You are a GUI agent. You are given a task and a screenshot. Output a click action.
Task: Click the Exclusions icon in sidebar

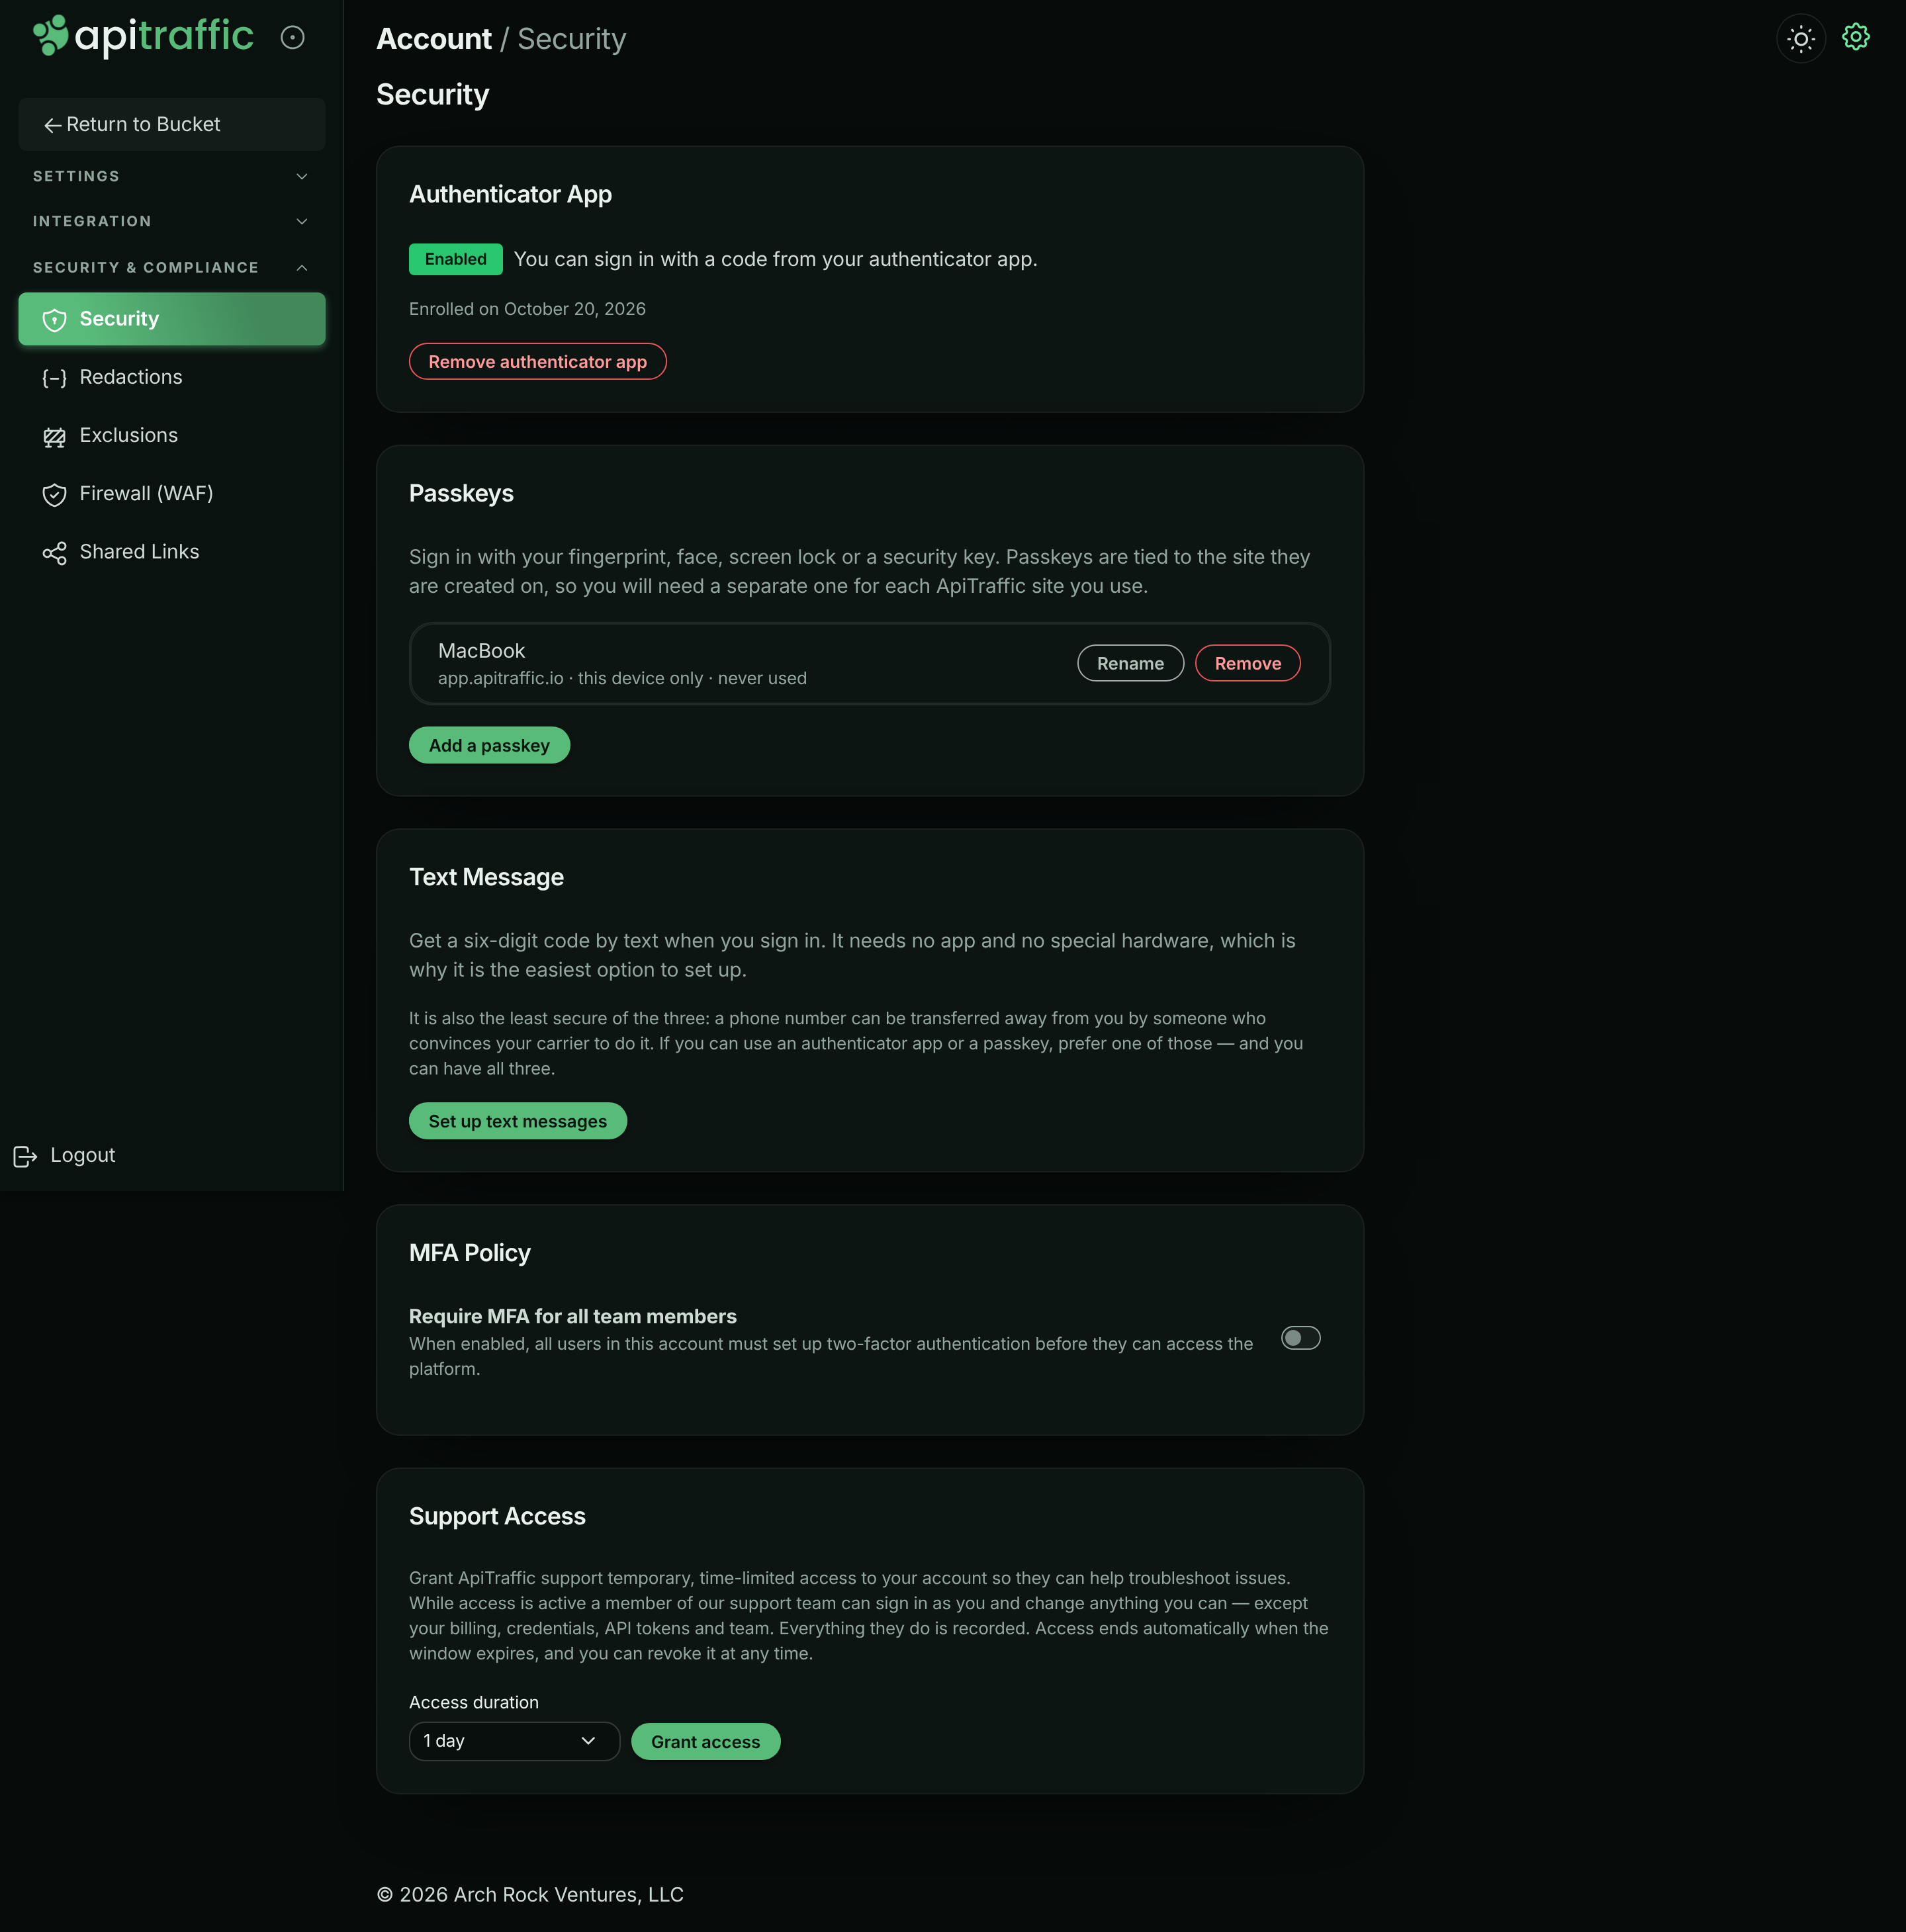click(x=54, y=437)
